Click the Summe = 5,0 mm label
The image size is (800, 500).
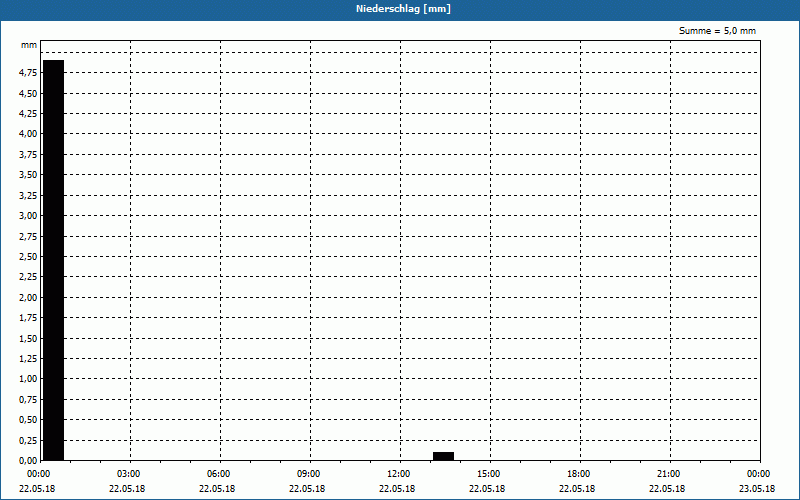[717, 31]
